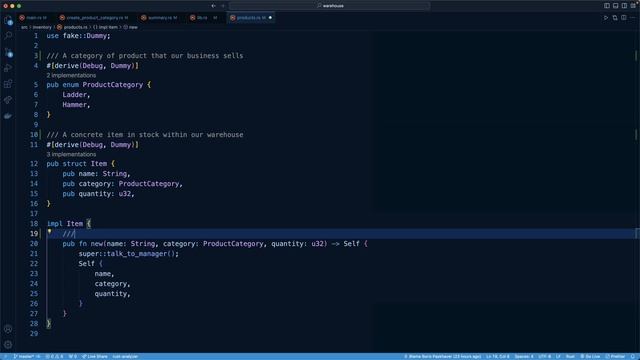Click 'Ladder,' on line 6
Screen dimensions: 640x360
click(76, 95)
